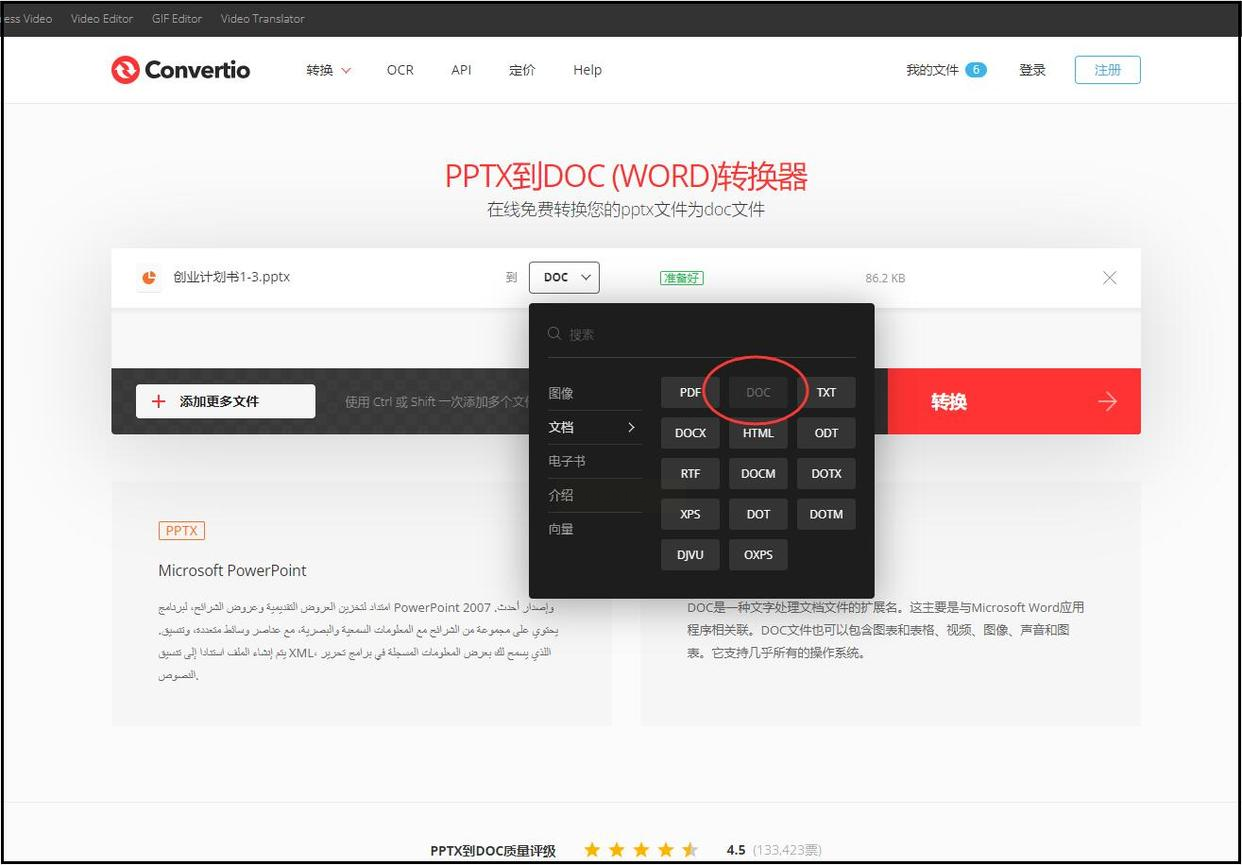Click the first rating star
The width and height of the screenshot is (1242, 865).
tap(592, 850)
